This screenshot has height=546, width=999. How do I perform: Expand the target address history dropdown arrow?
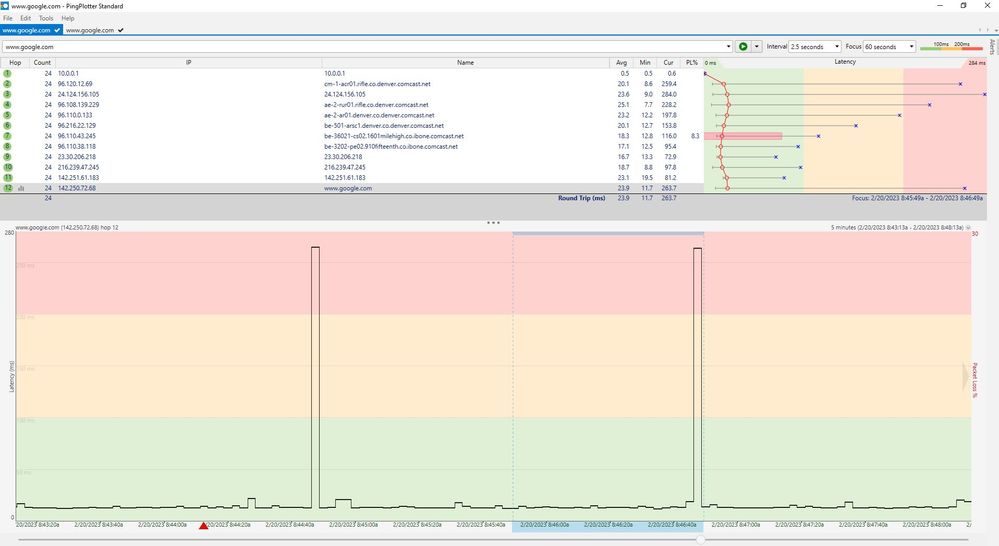728,47
